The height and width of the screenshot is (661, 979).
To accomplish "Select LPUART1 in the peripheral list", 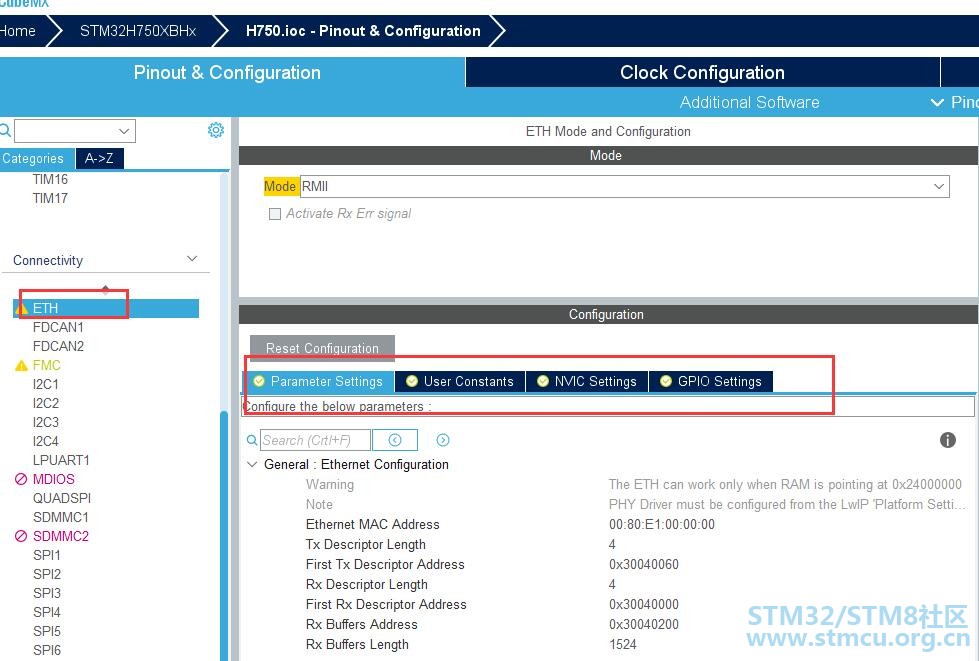I will 61,460.
